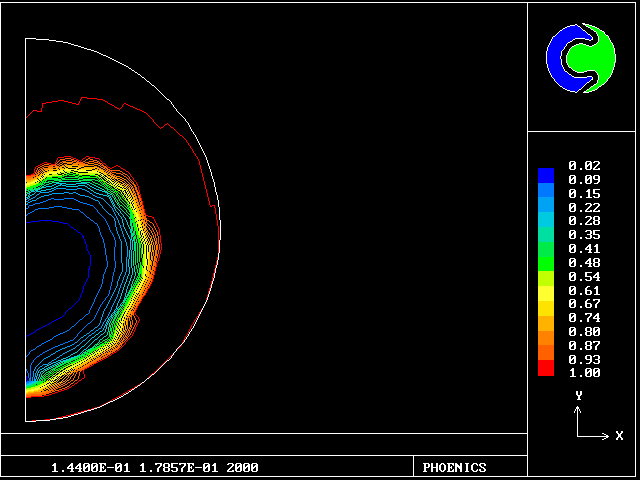This screenshot has width=640, height=480.
Task: Click the 0.93 legend value label
Action: (x=582, y=359)
